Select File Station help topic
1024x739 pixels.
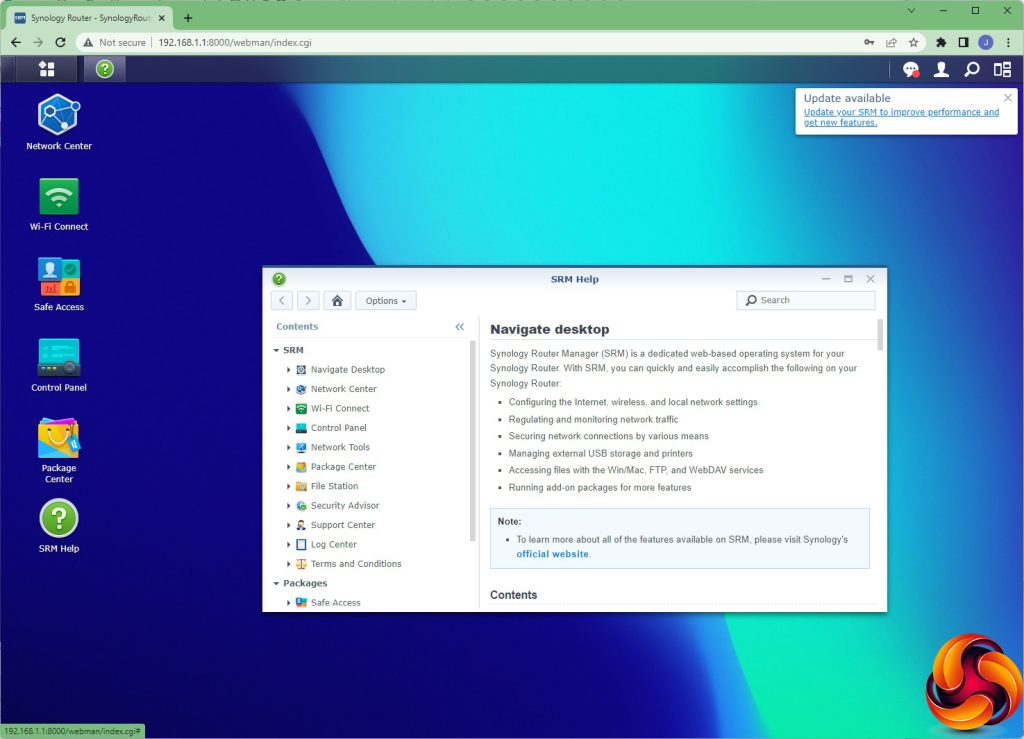[334, 486]
